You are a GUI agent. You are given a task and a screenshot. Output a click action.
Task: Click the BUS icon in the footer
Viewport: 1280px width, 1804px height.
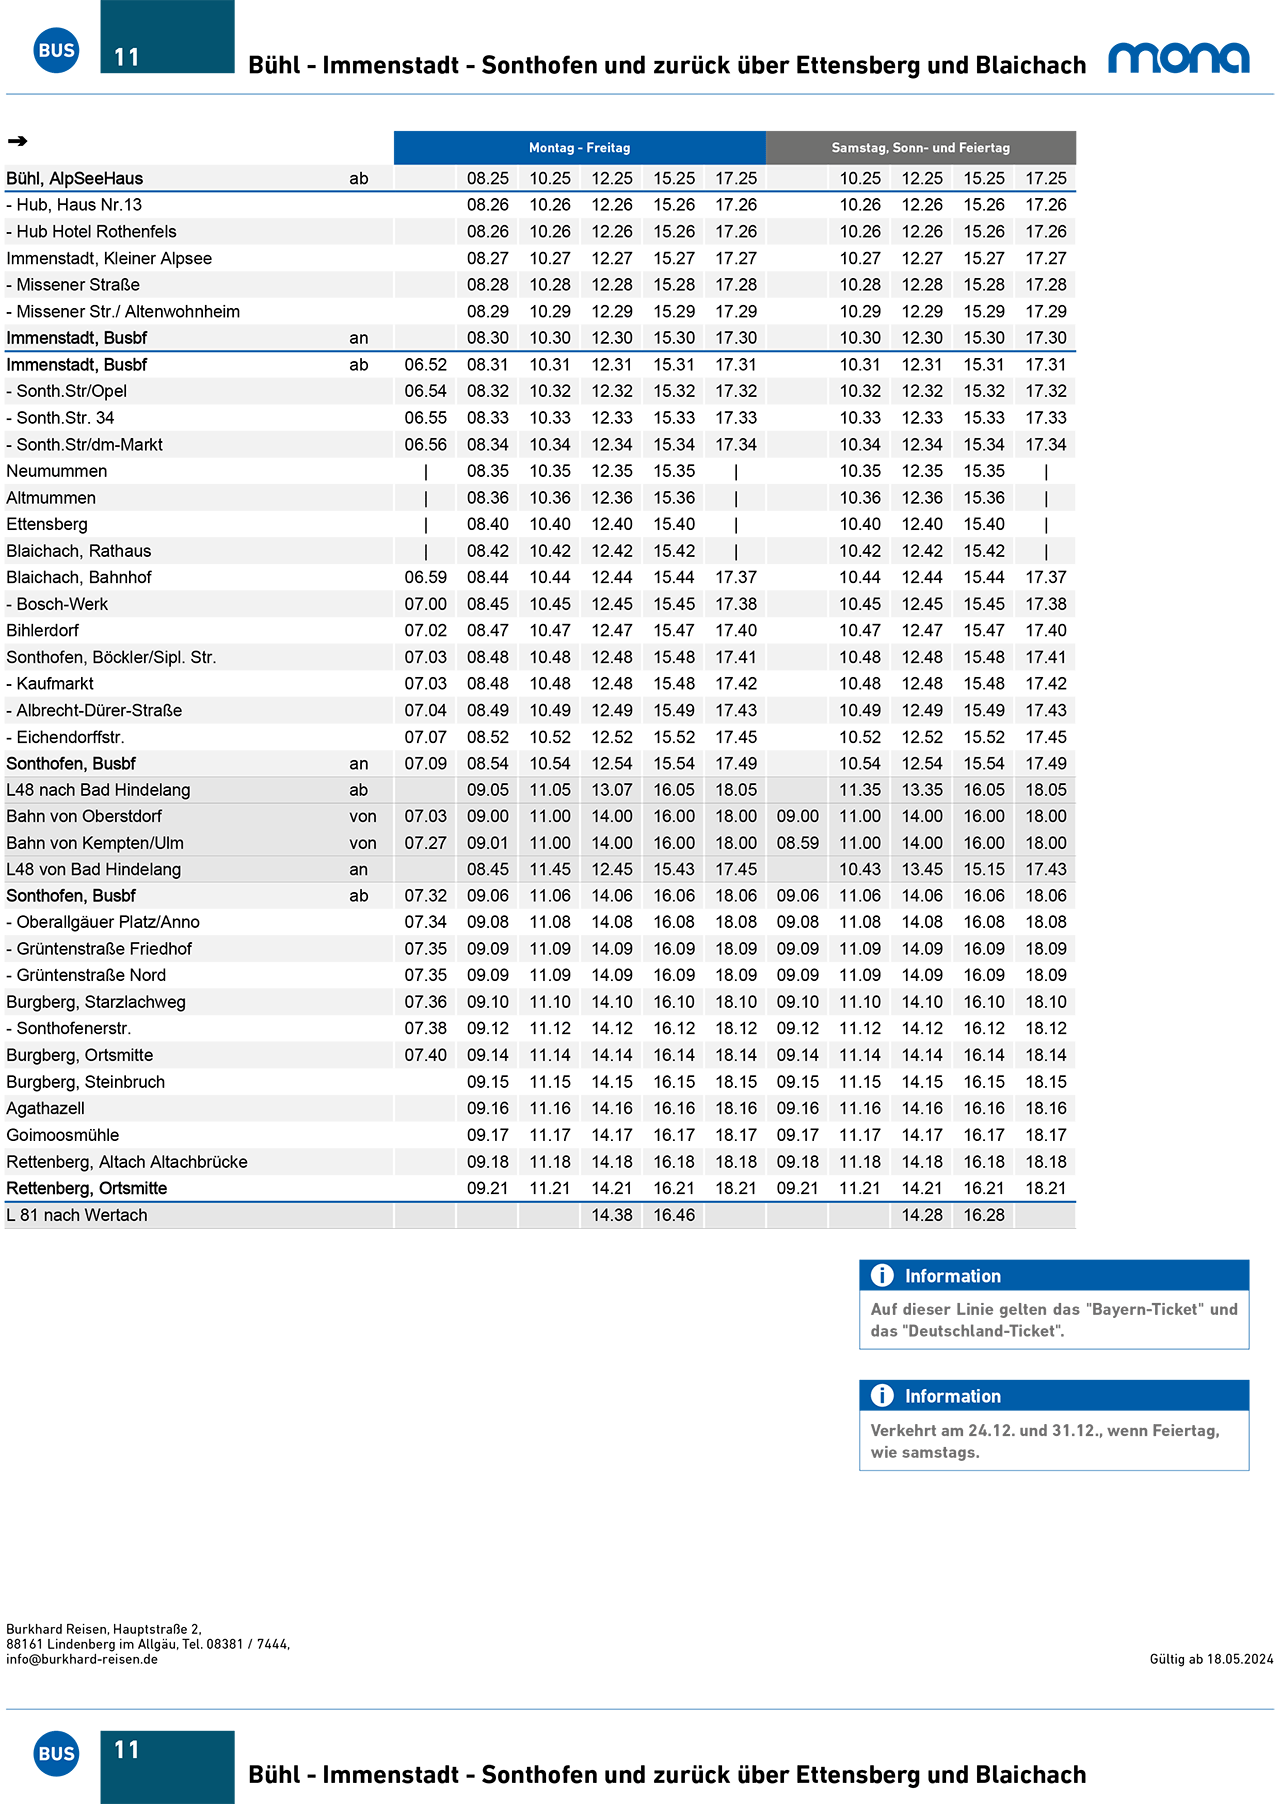(x=56, y=1753)
